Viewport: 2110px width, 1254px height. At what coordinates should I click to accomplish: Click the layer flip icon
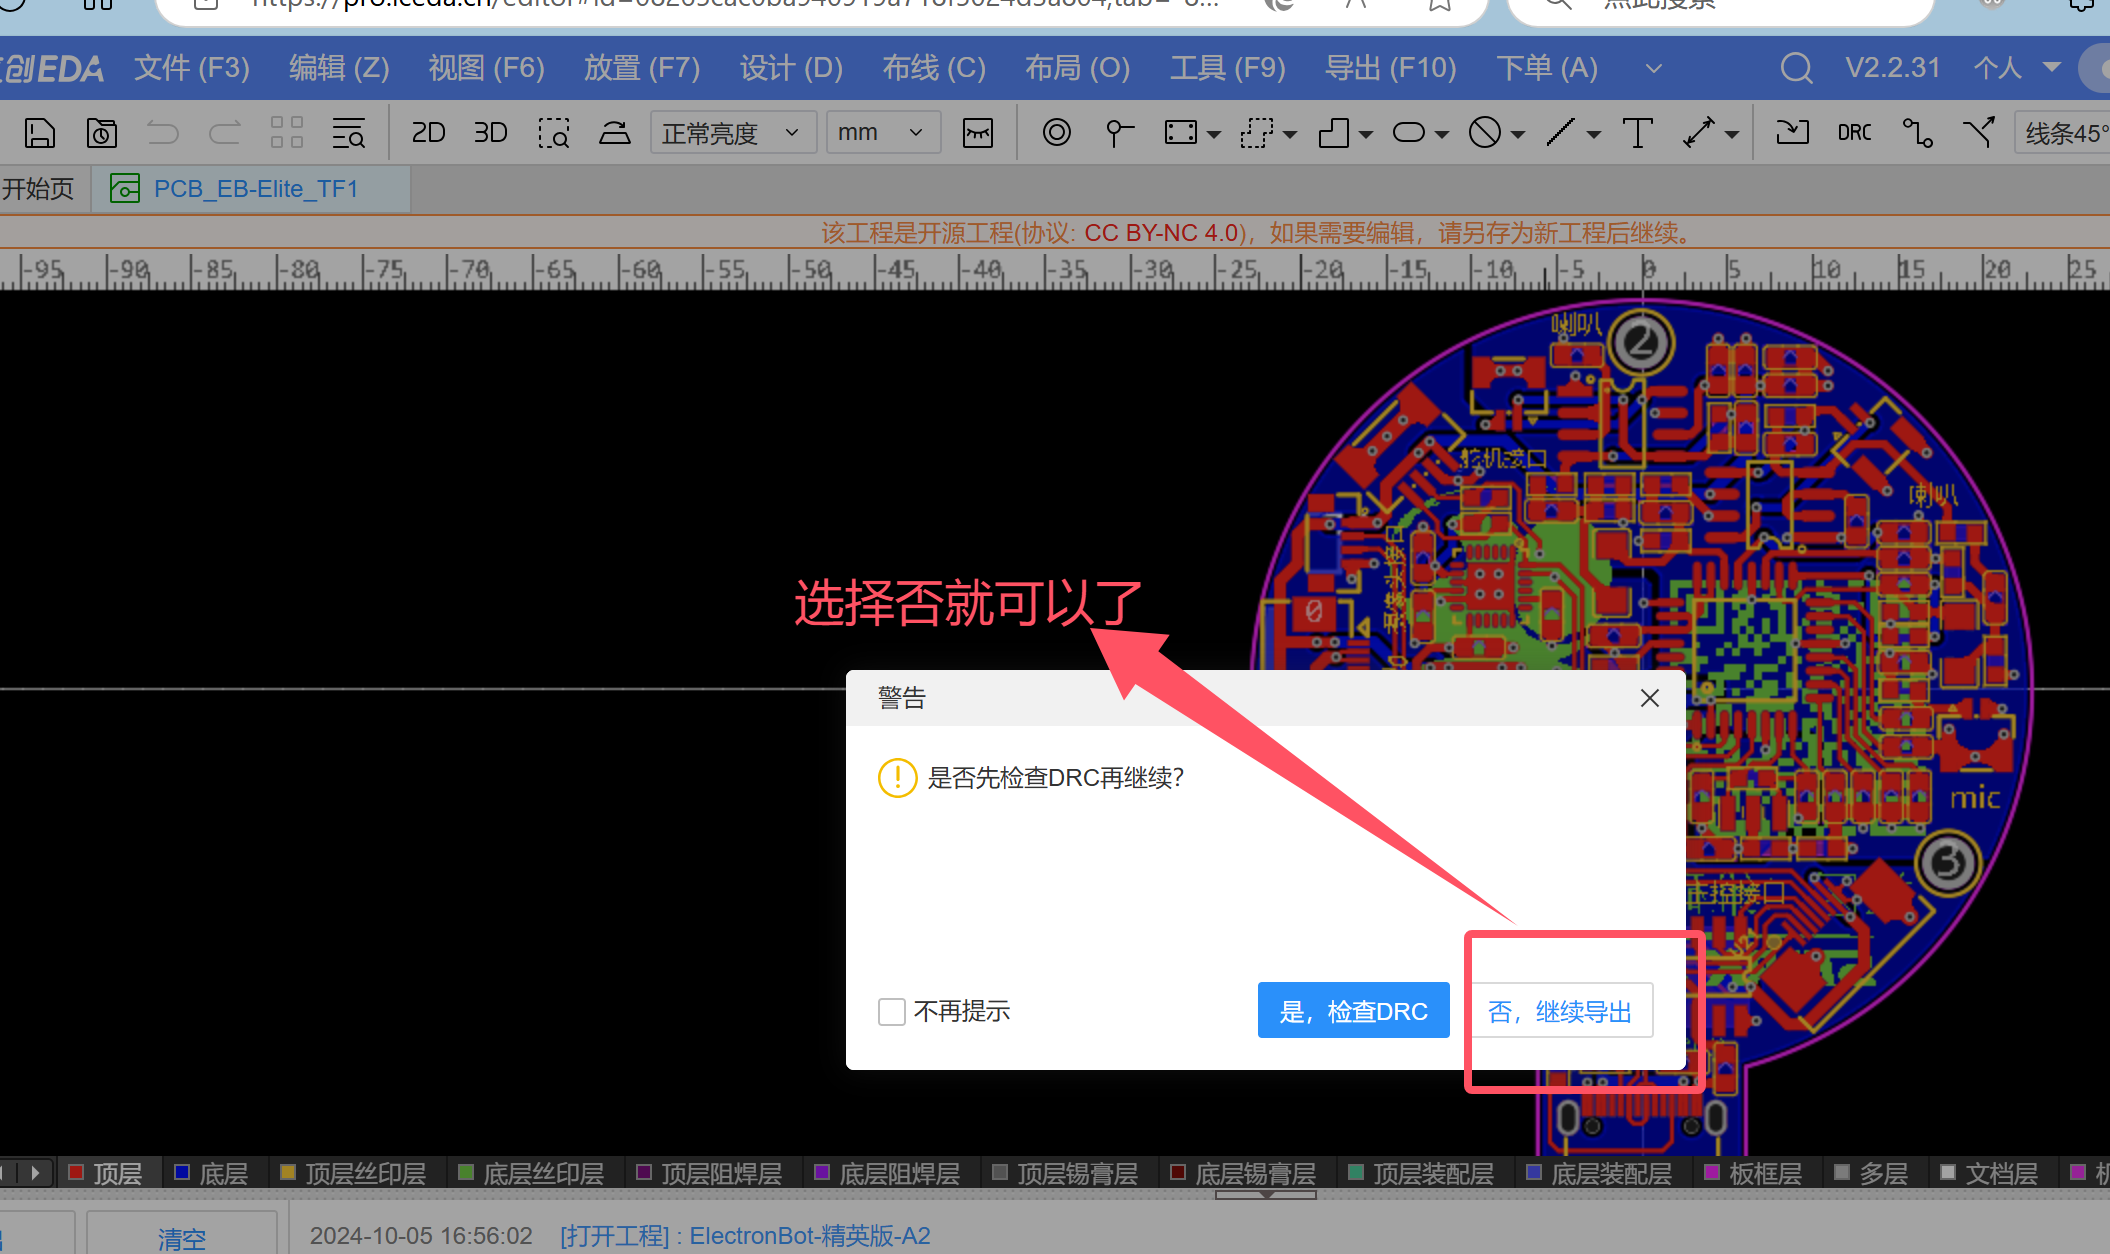(x=615, y=133)
